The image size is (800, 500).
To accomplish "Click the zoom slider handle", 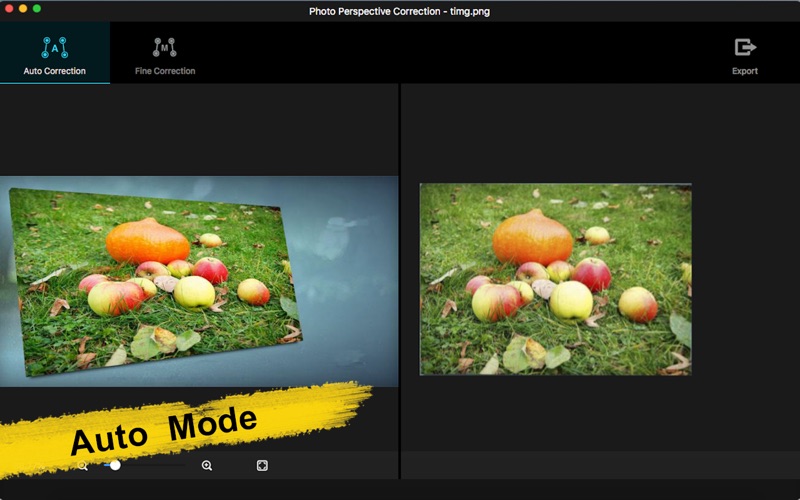I will click(x=115, y=465).
